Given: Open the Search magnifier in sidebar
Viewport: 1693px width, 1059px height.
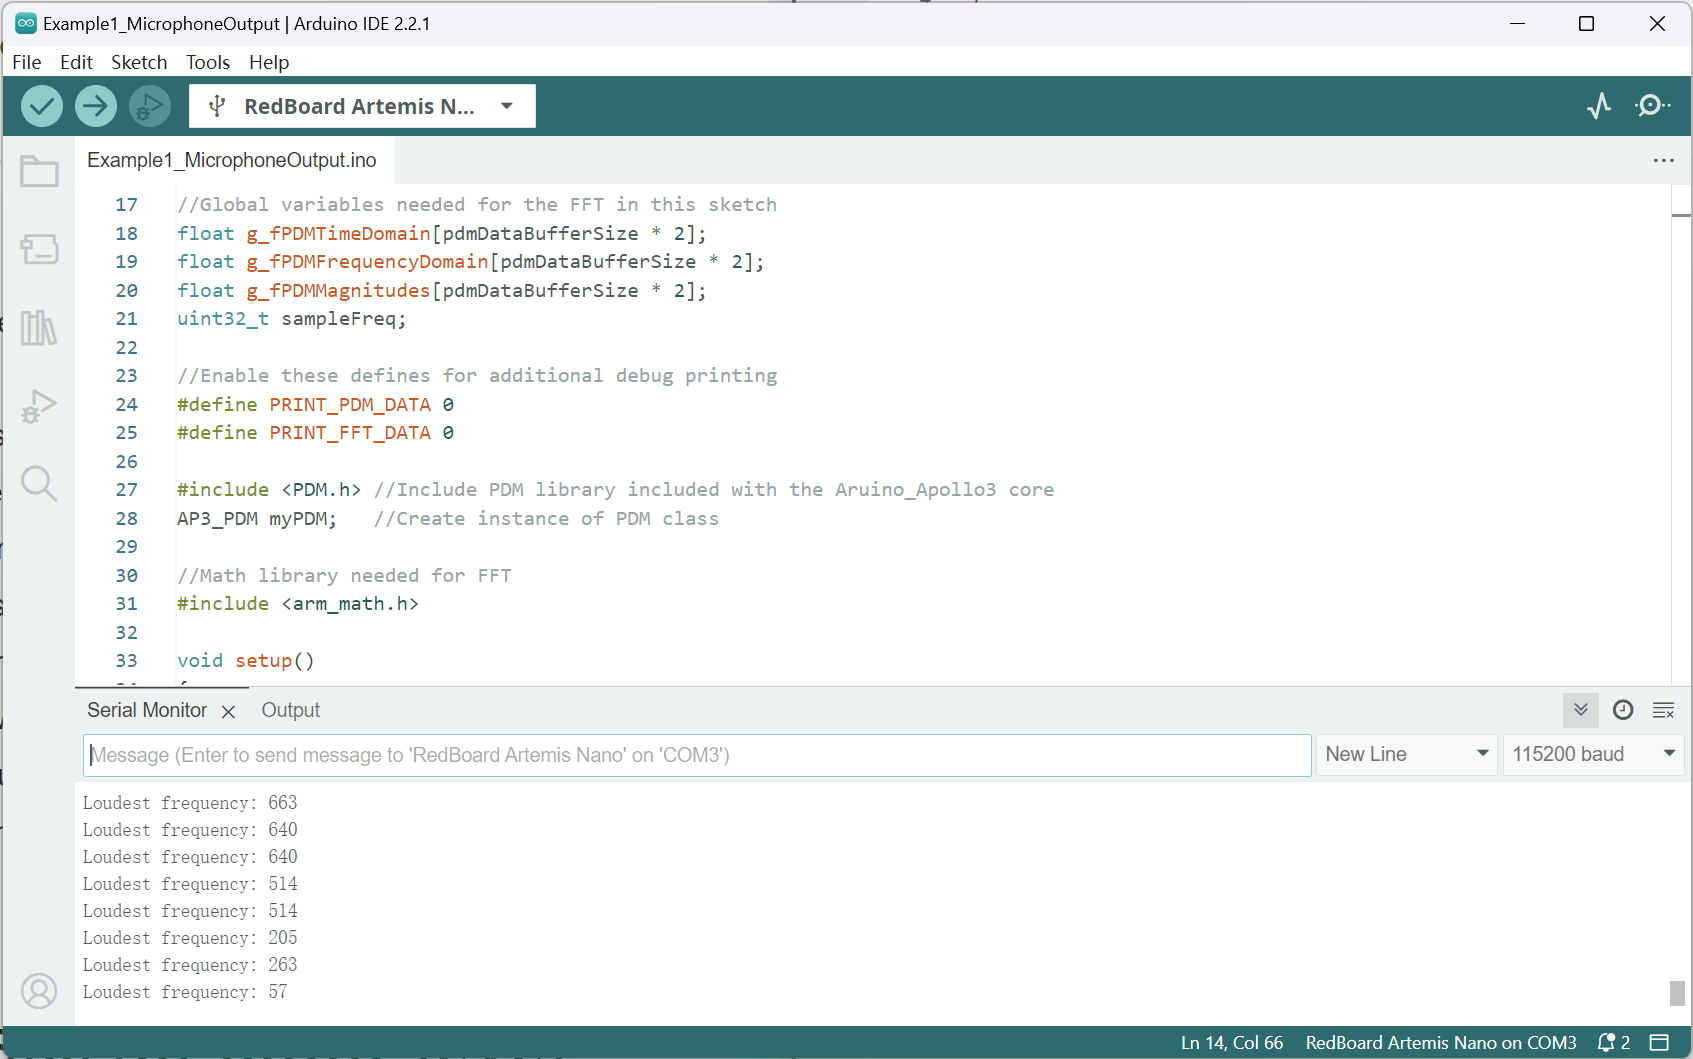Looking at the screenshot, I should [39, 484].
